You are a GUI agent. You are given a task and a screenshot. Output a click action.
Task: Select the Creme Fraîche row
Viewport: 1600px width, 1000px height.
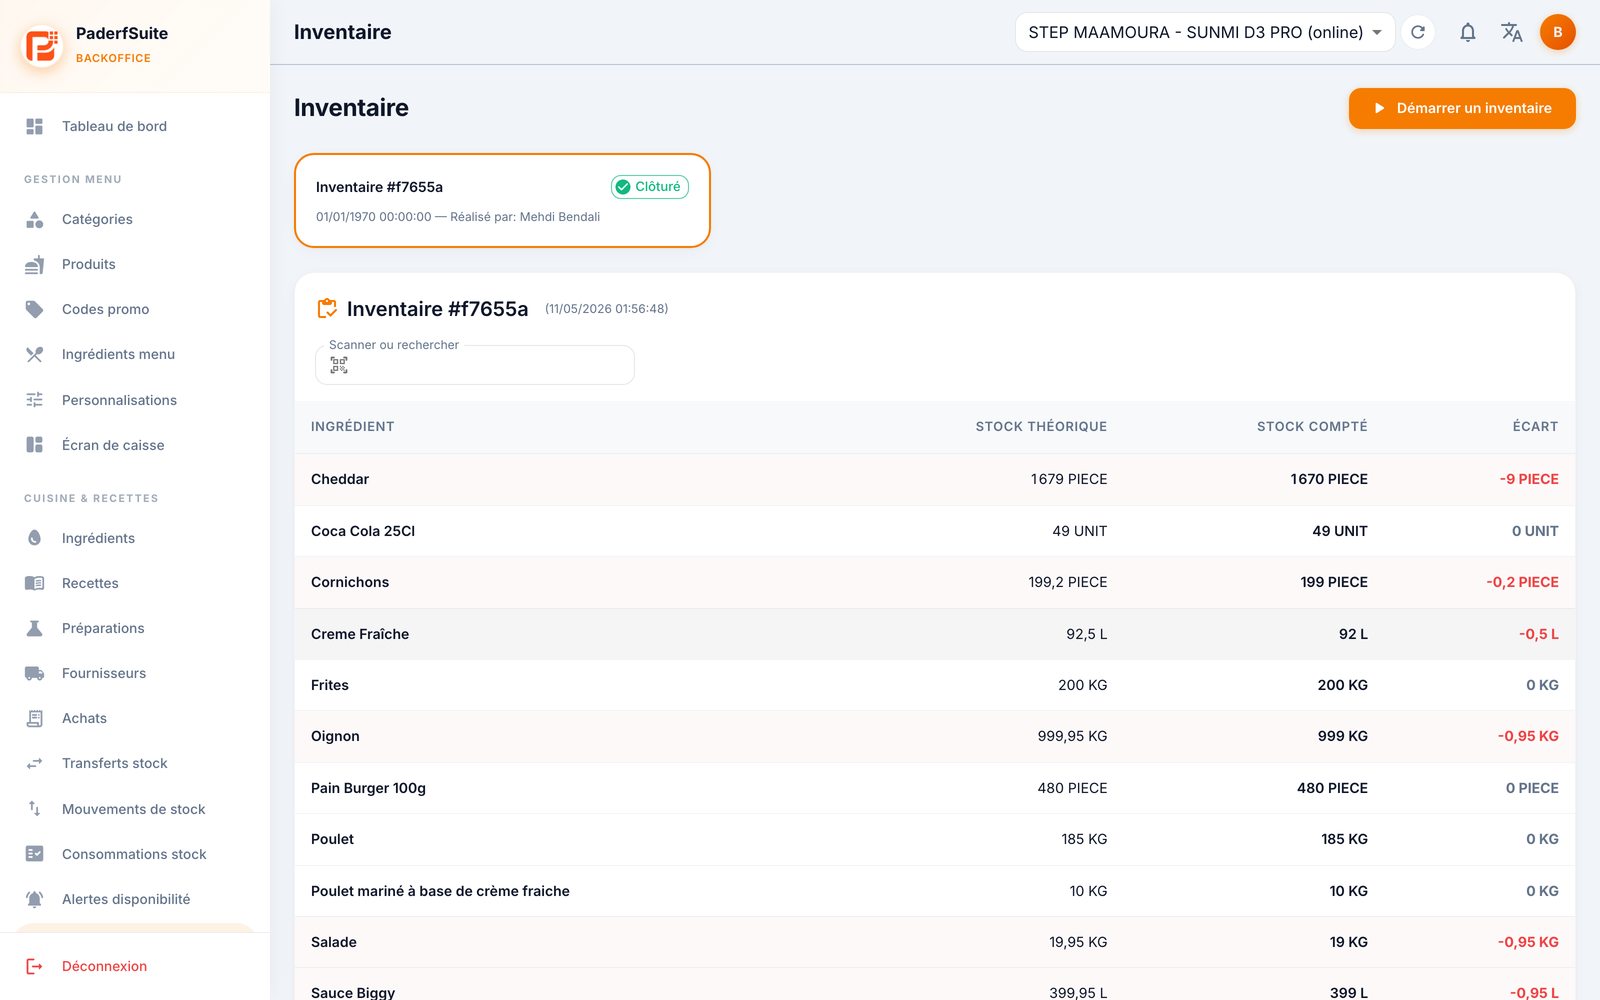tap(935, 634)
